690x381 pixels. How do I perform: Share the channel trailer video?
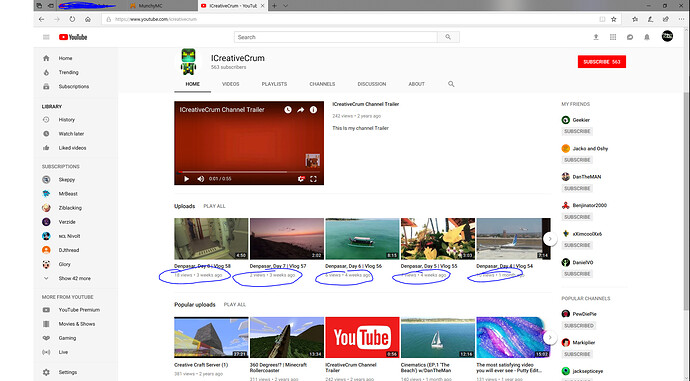point(301,110)
